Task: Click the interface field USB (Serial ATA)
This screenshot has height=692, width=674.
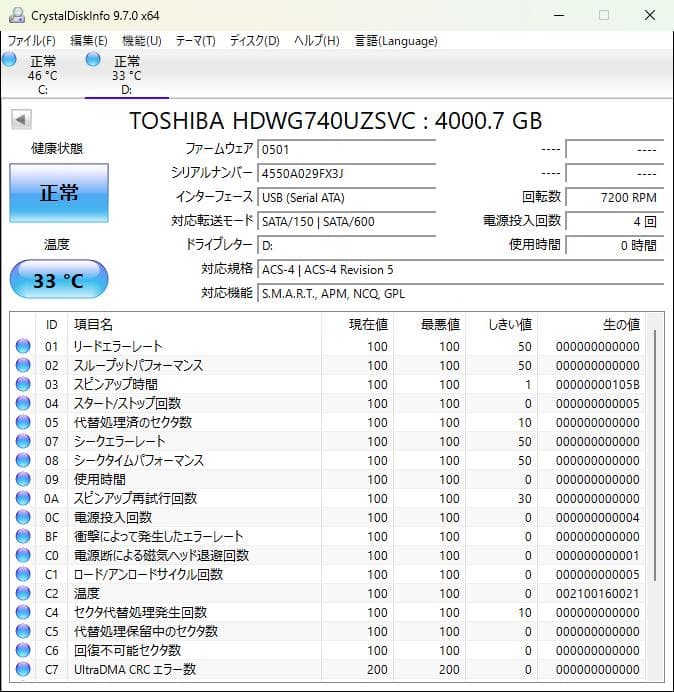Action: [x=346, y=197]
